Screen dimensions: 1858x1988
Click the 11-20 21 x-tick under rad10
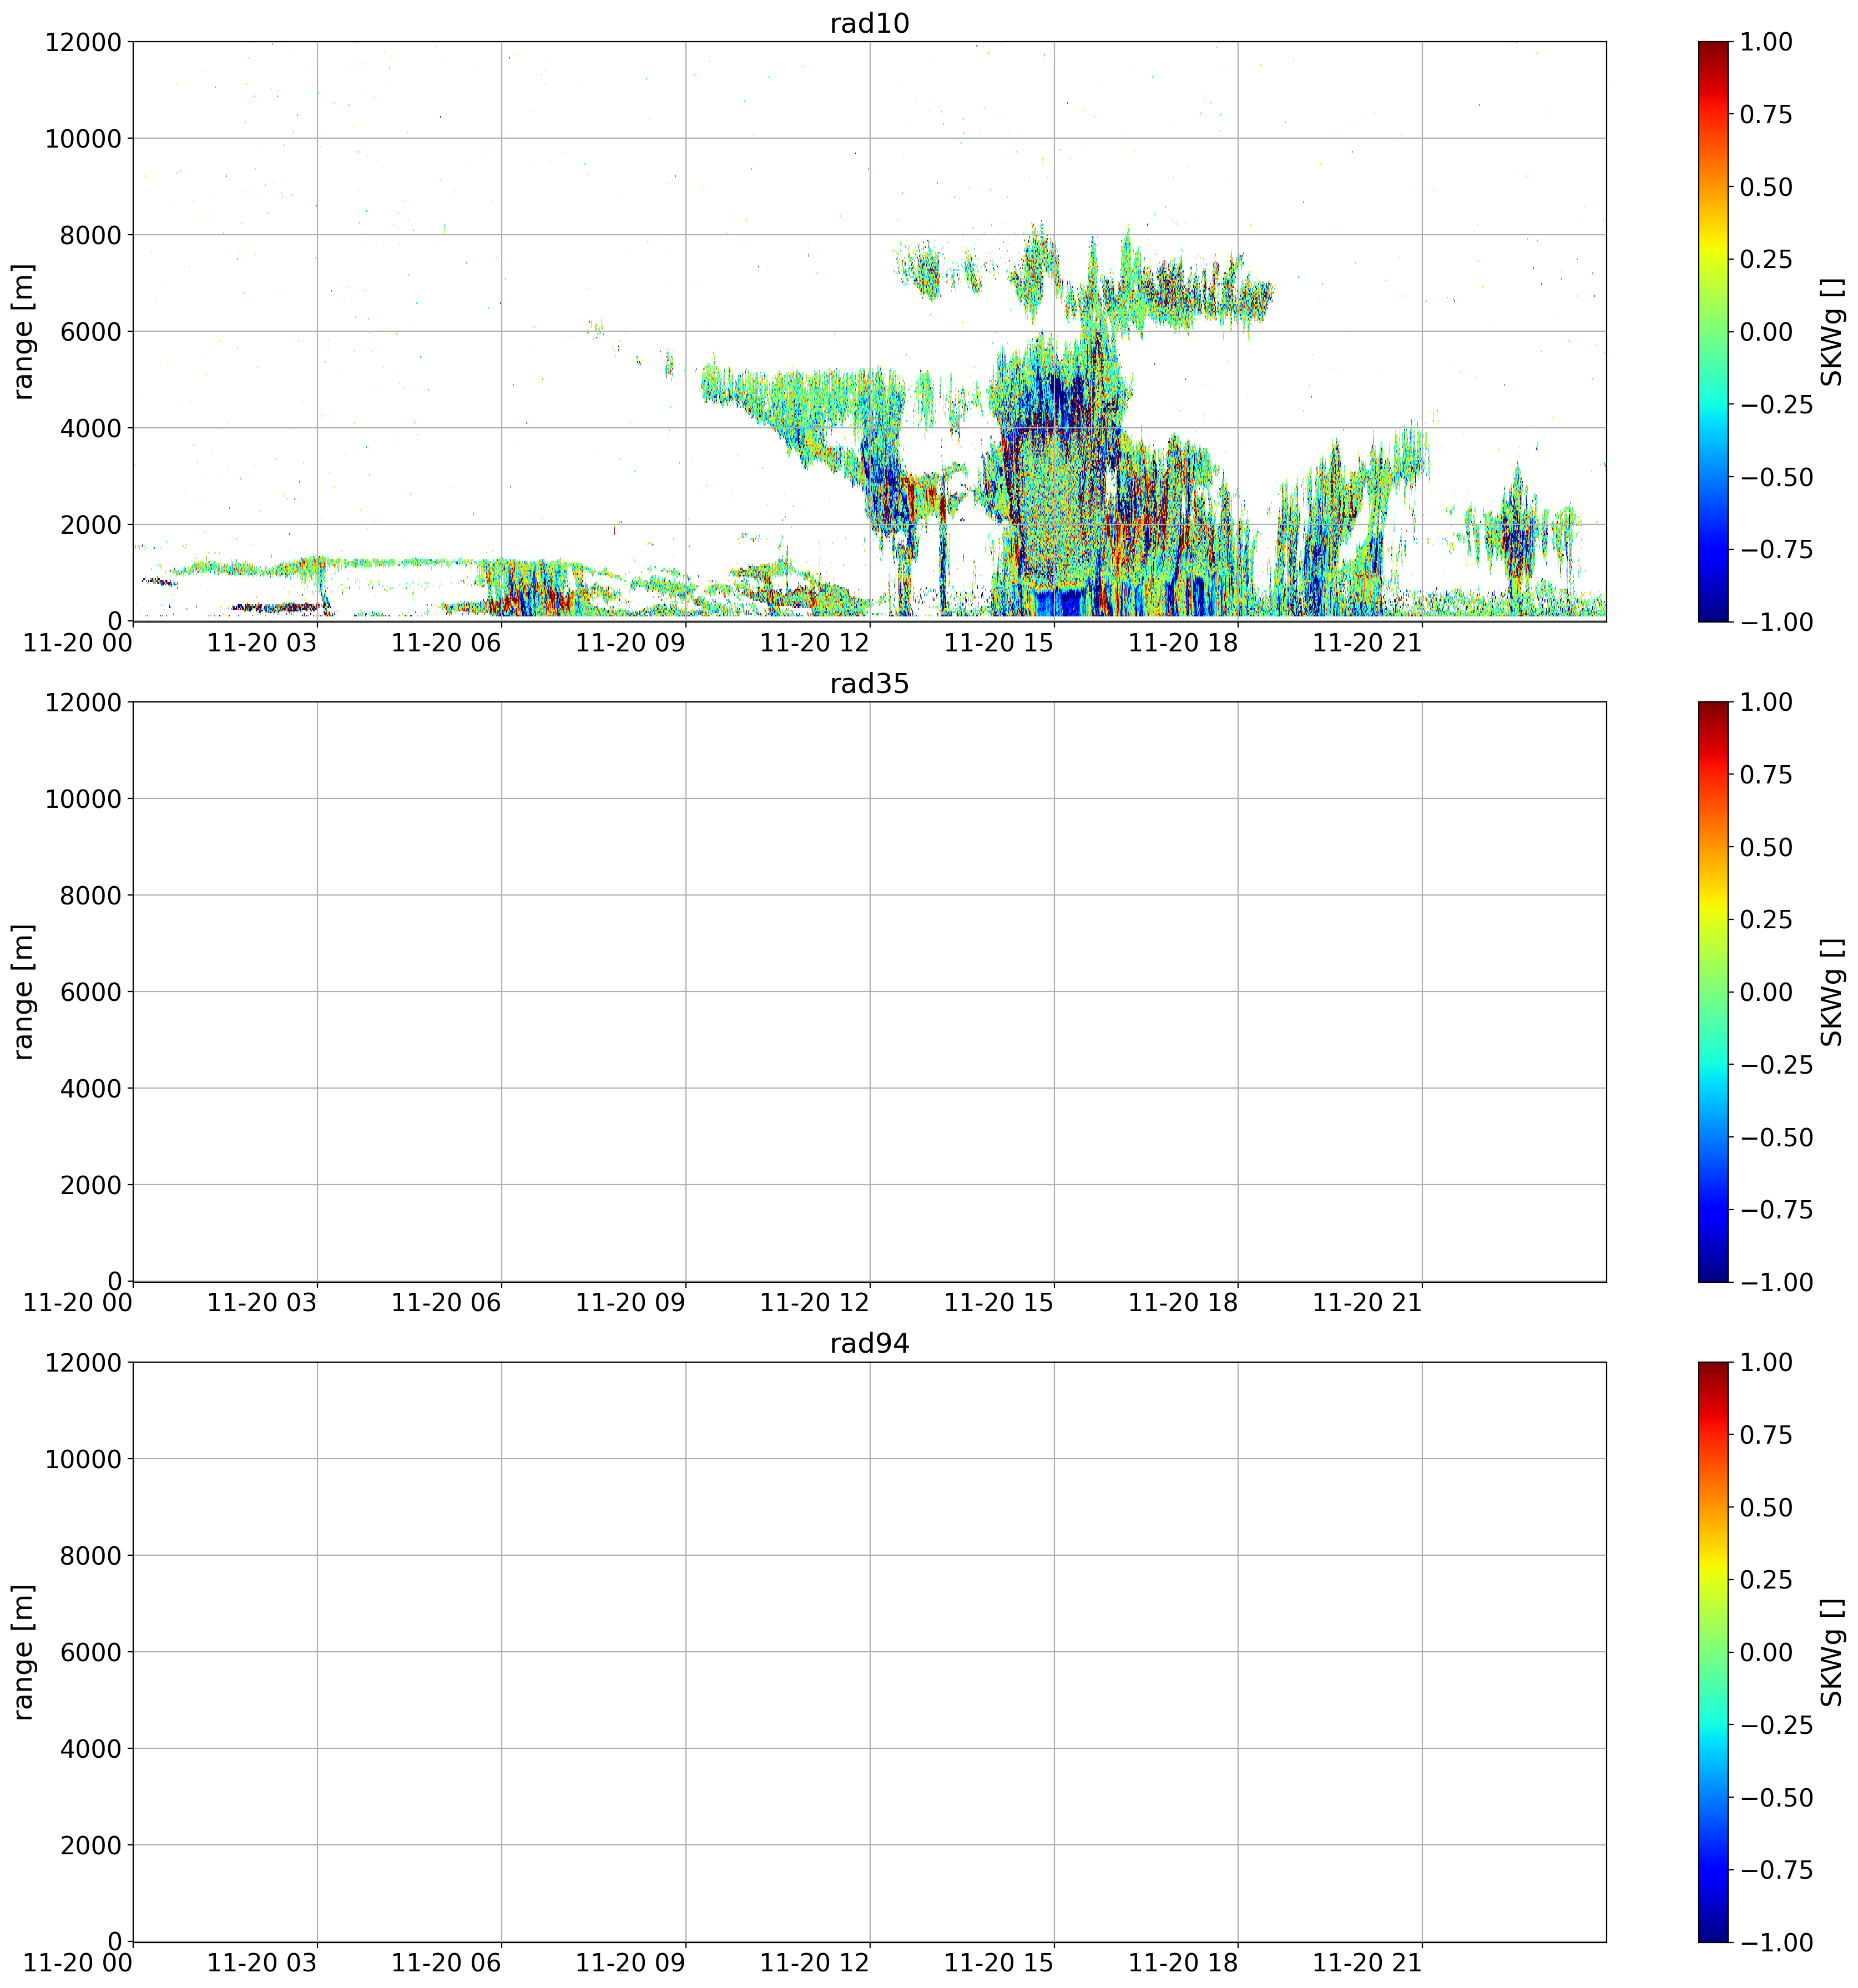pos(1367,644)
